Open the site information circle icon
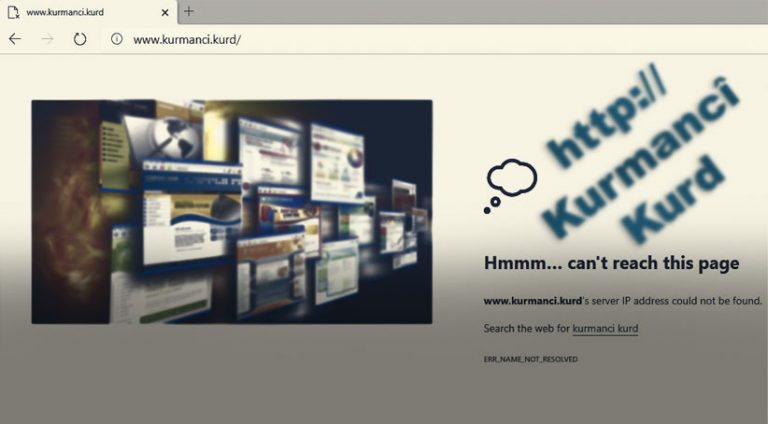This screenshot has height=424, width=768. (116, 39)
